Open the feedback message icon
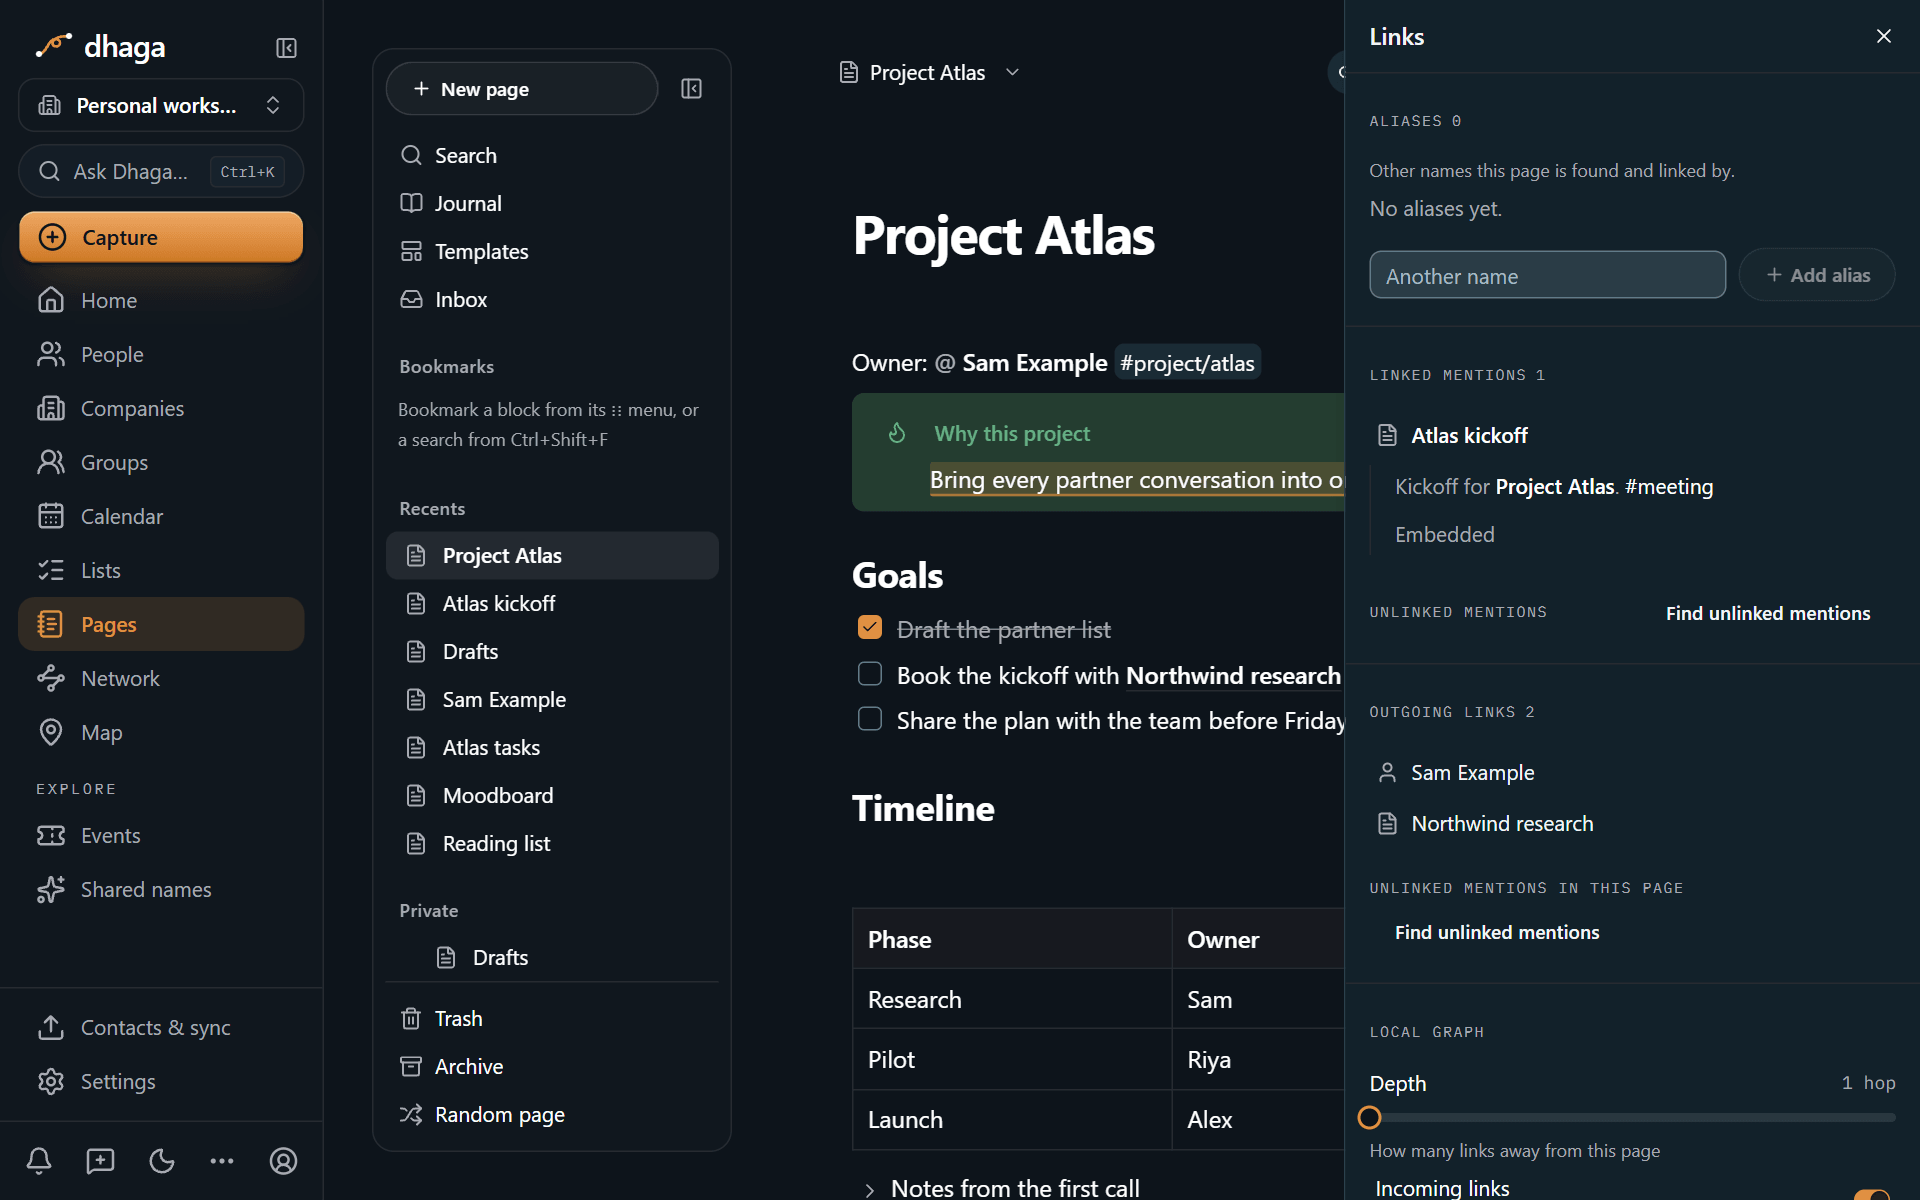 point(100,1161)
